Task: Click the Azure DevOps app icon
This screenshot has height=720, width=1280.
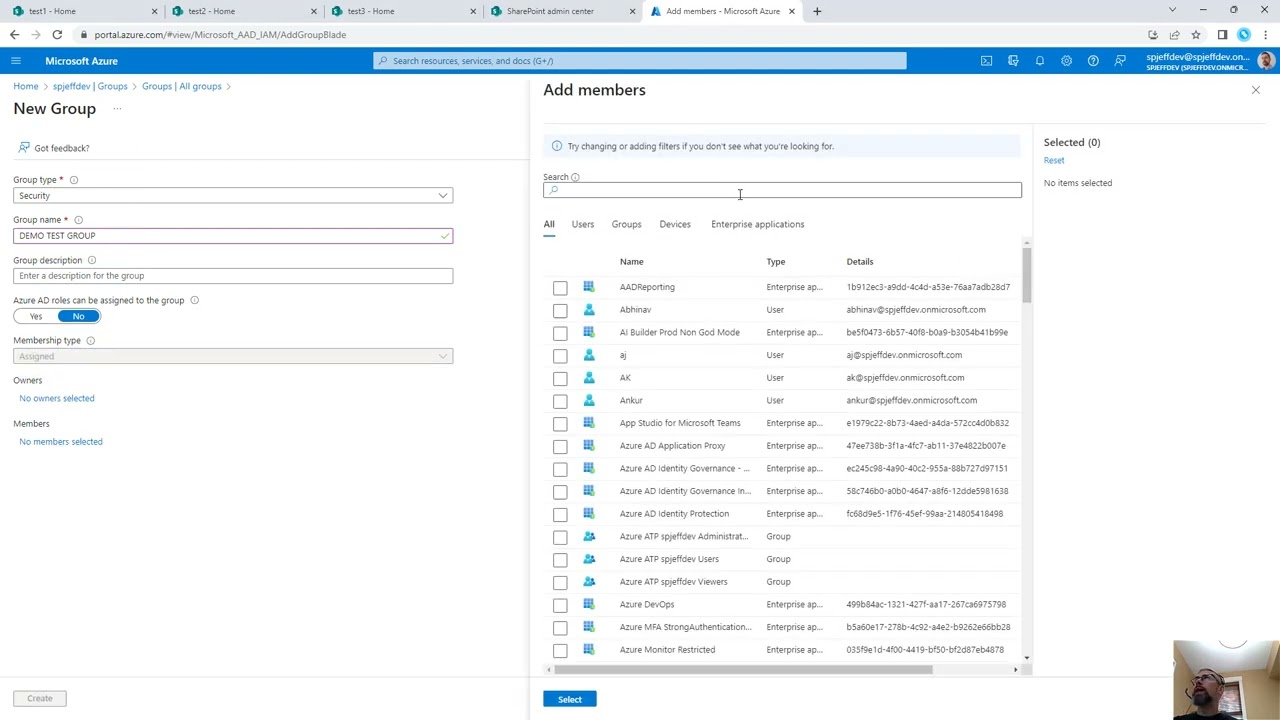Action: pyautogui.click(x=589, y=604)
